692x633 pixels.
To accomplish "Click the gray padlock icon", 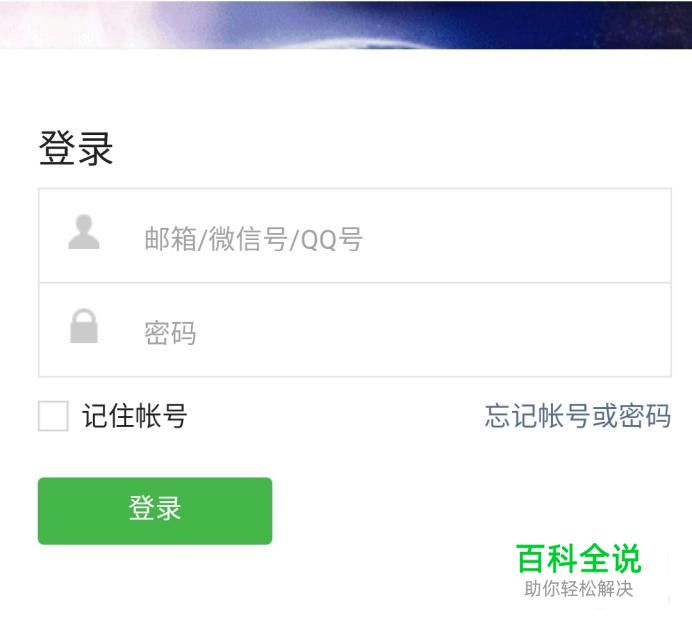I will pyautogui.click(x=84, y=326).
